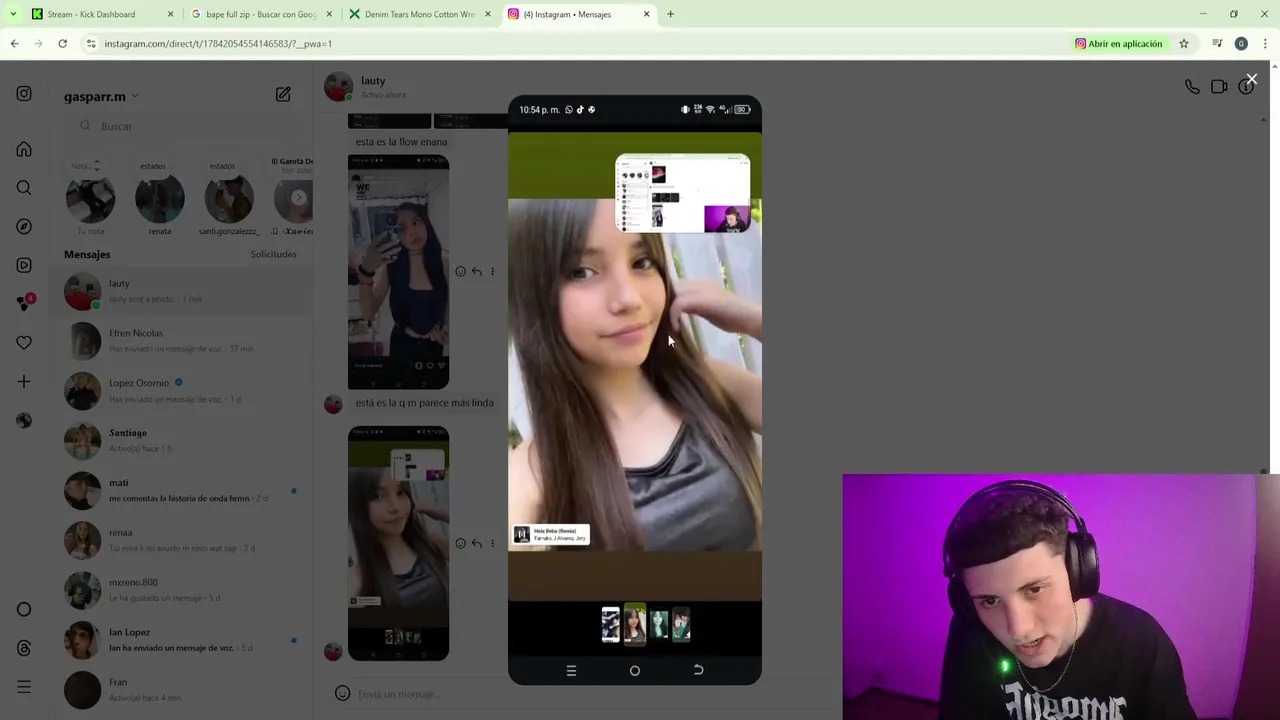Open site information icon in address bar
1280x720 pixels.
[91, 43]
